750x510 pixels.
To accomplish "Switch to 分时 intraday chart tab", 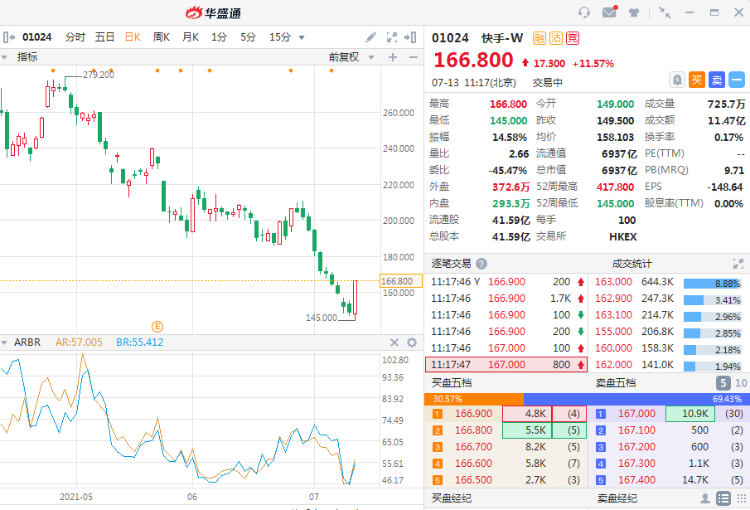I will coord(75,37).
